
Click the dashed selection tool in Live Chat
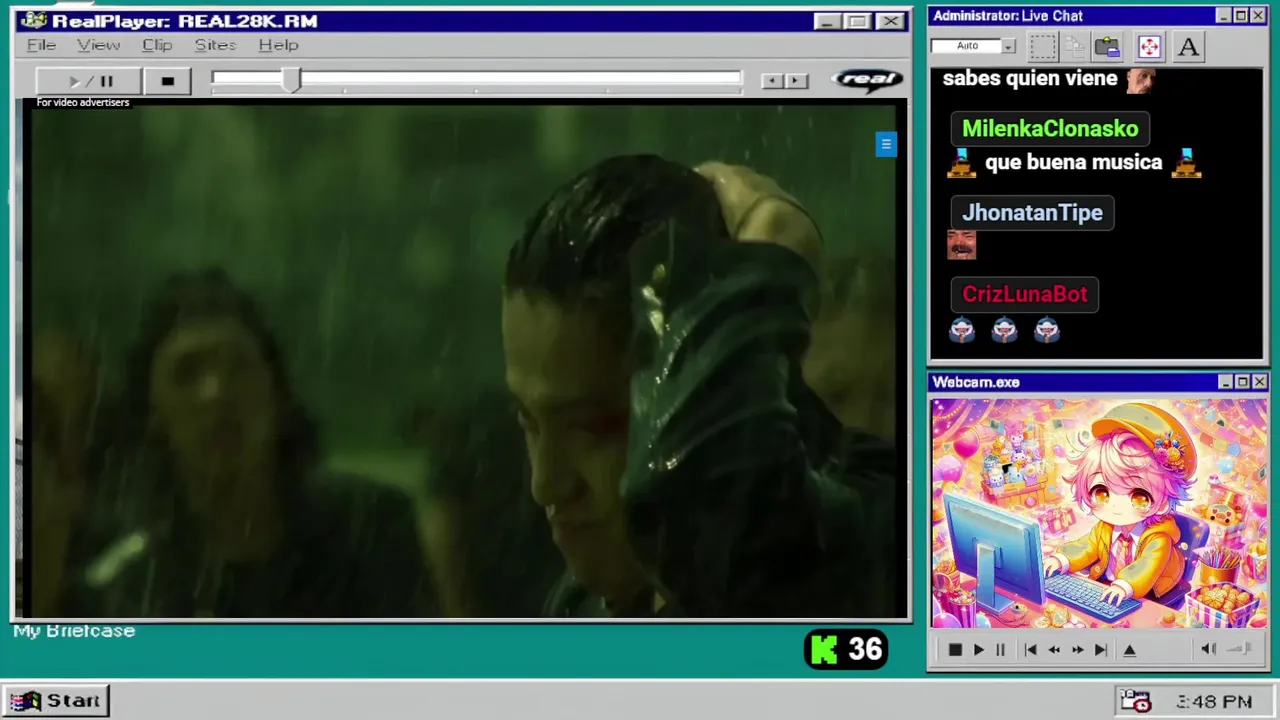(1043, 47)
